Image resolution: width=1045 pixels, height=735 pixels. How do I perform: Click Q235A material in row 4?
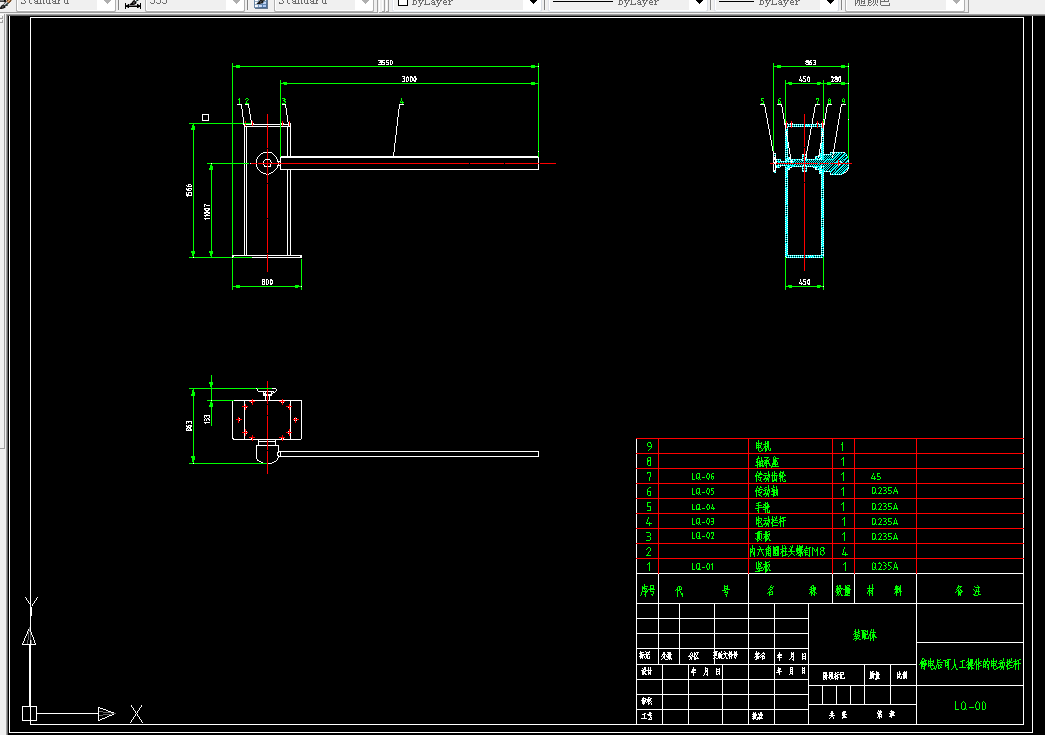point(884,521)
